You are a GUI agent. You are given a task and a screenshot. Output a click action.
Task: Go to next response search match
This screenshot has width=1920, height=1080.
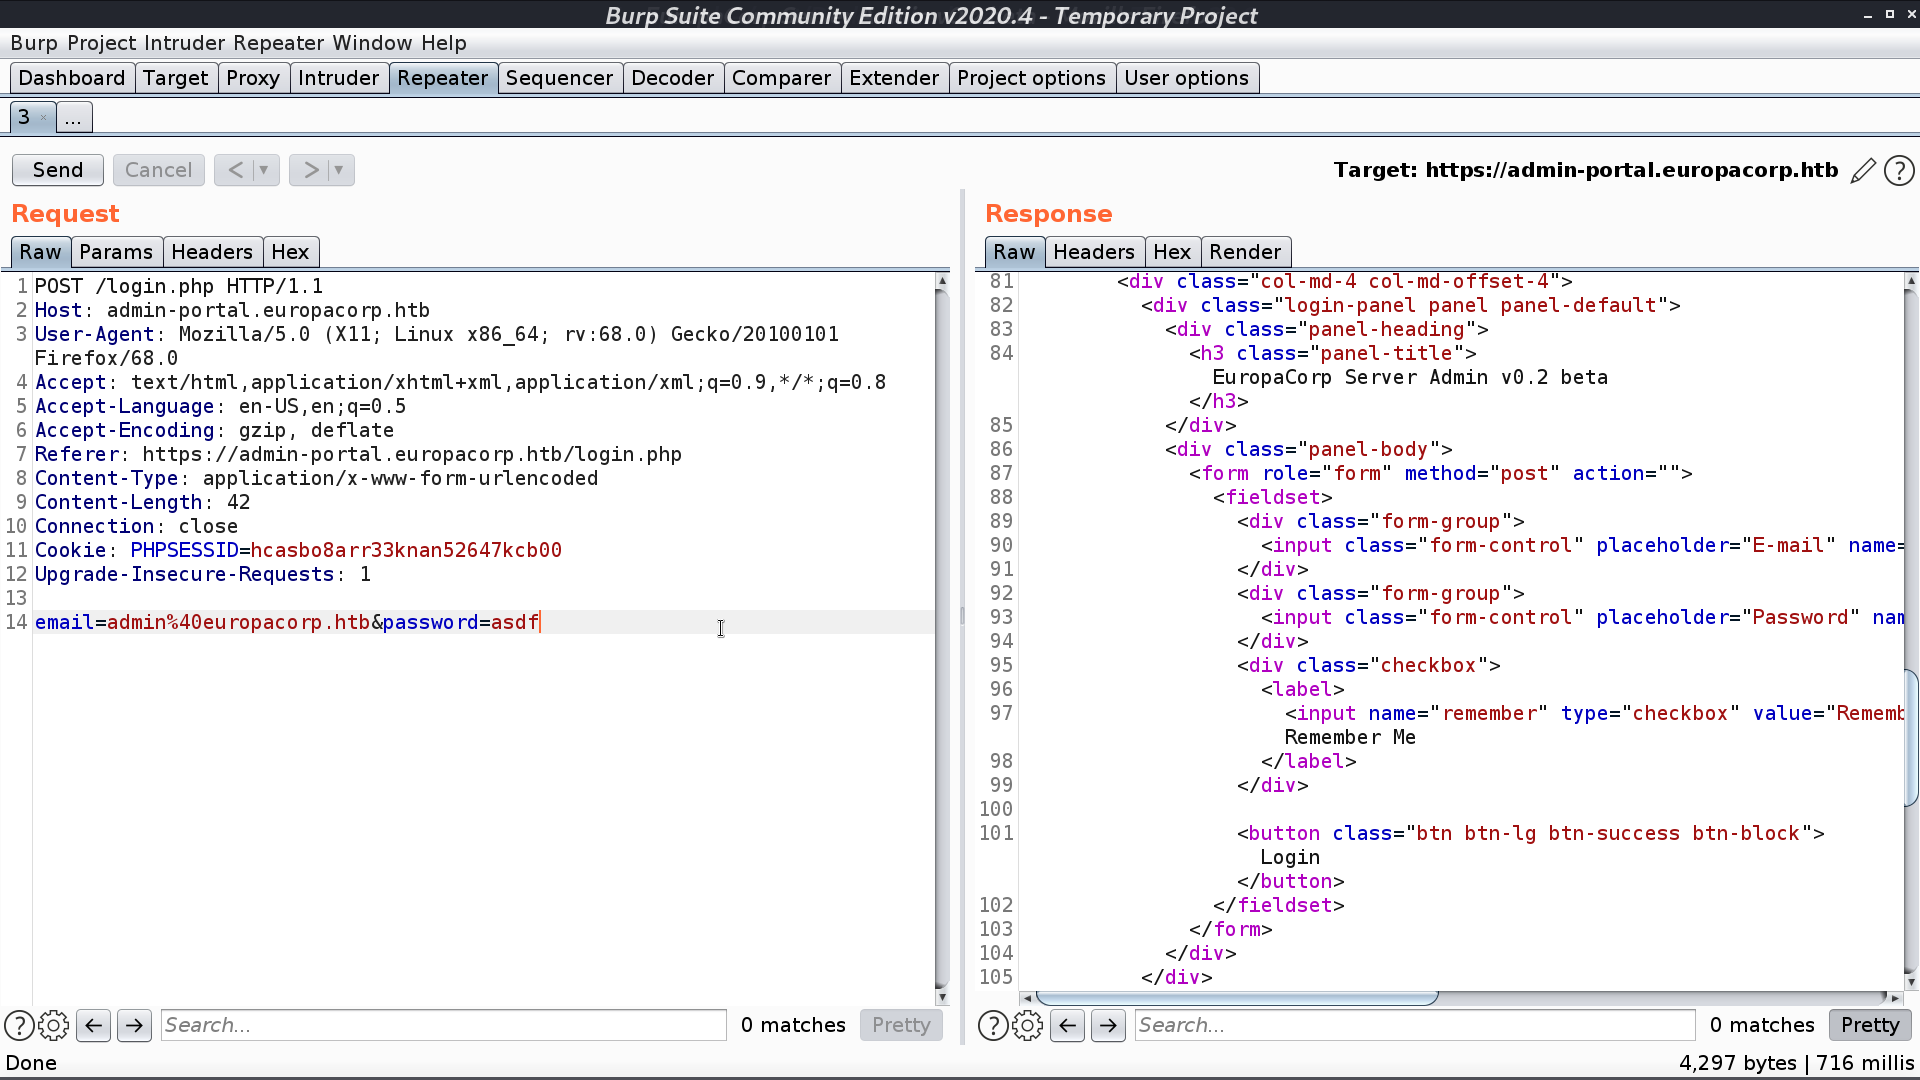(x=1108, y=1025)
